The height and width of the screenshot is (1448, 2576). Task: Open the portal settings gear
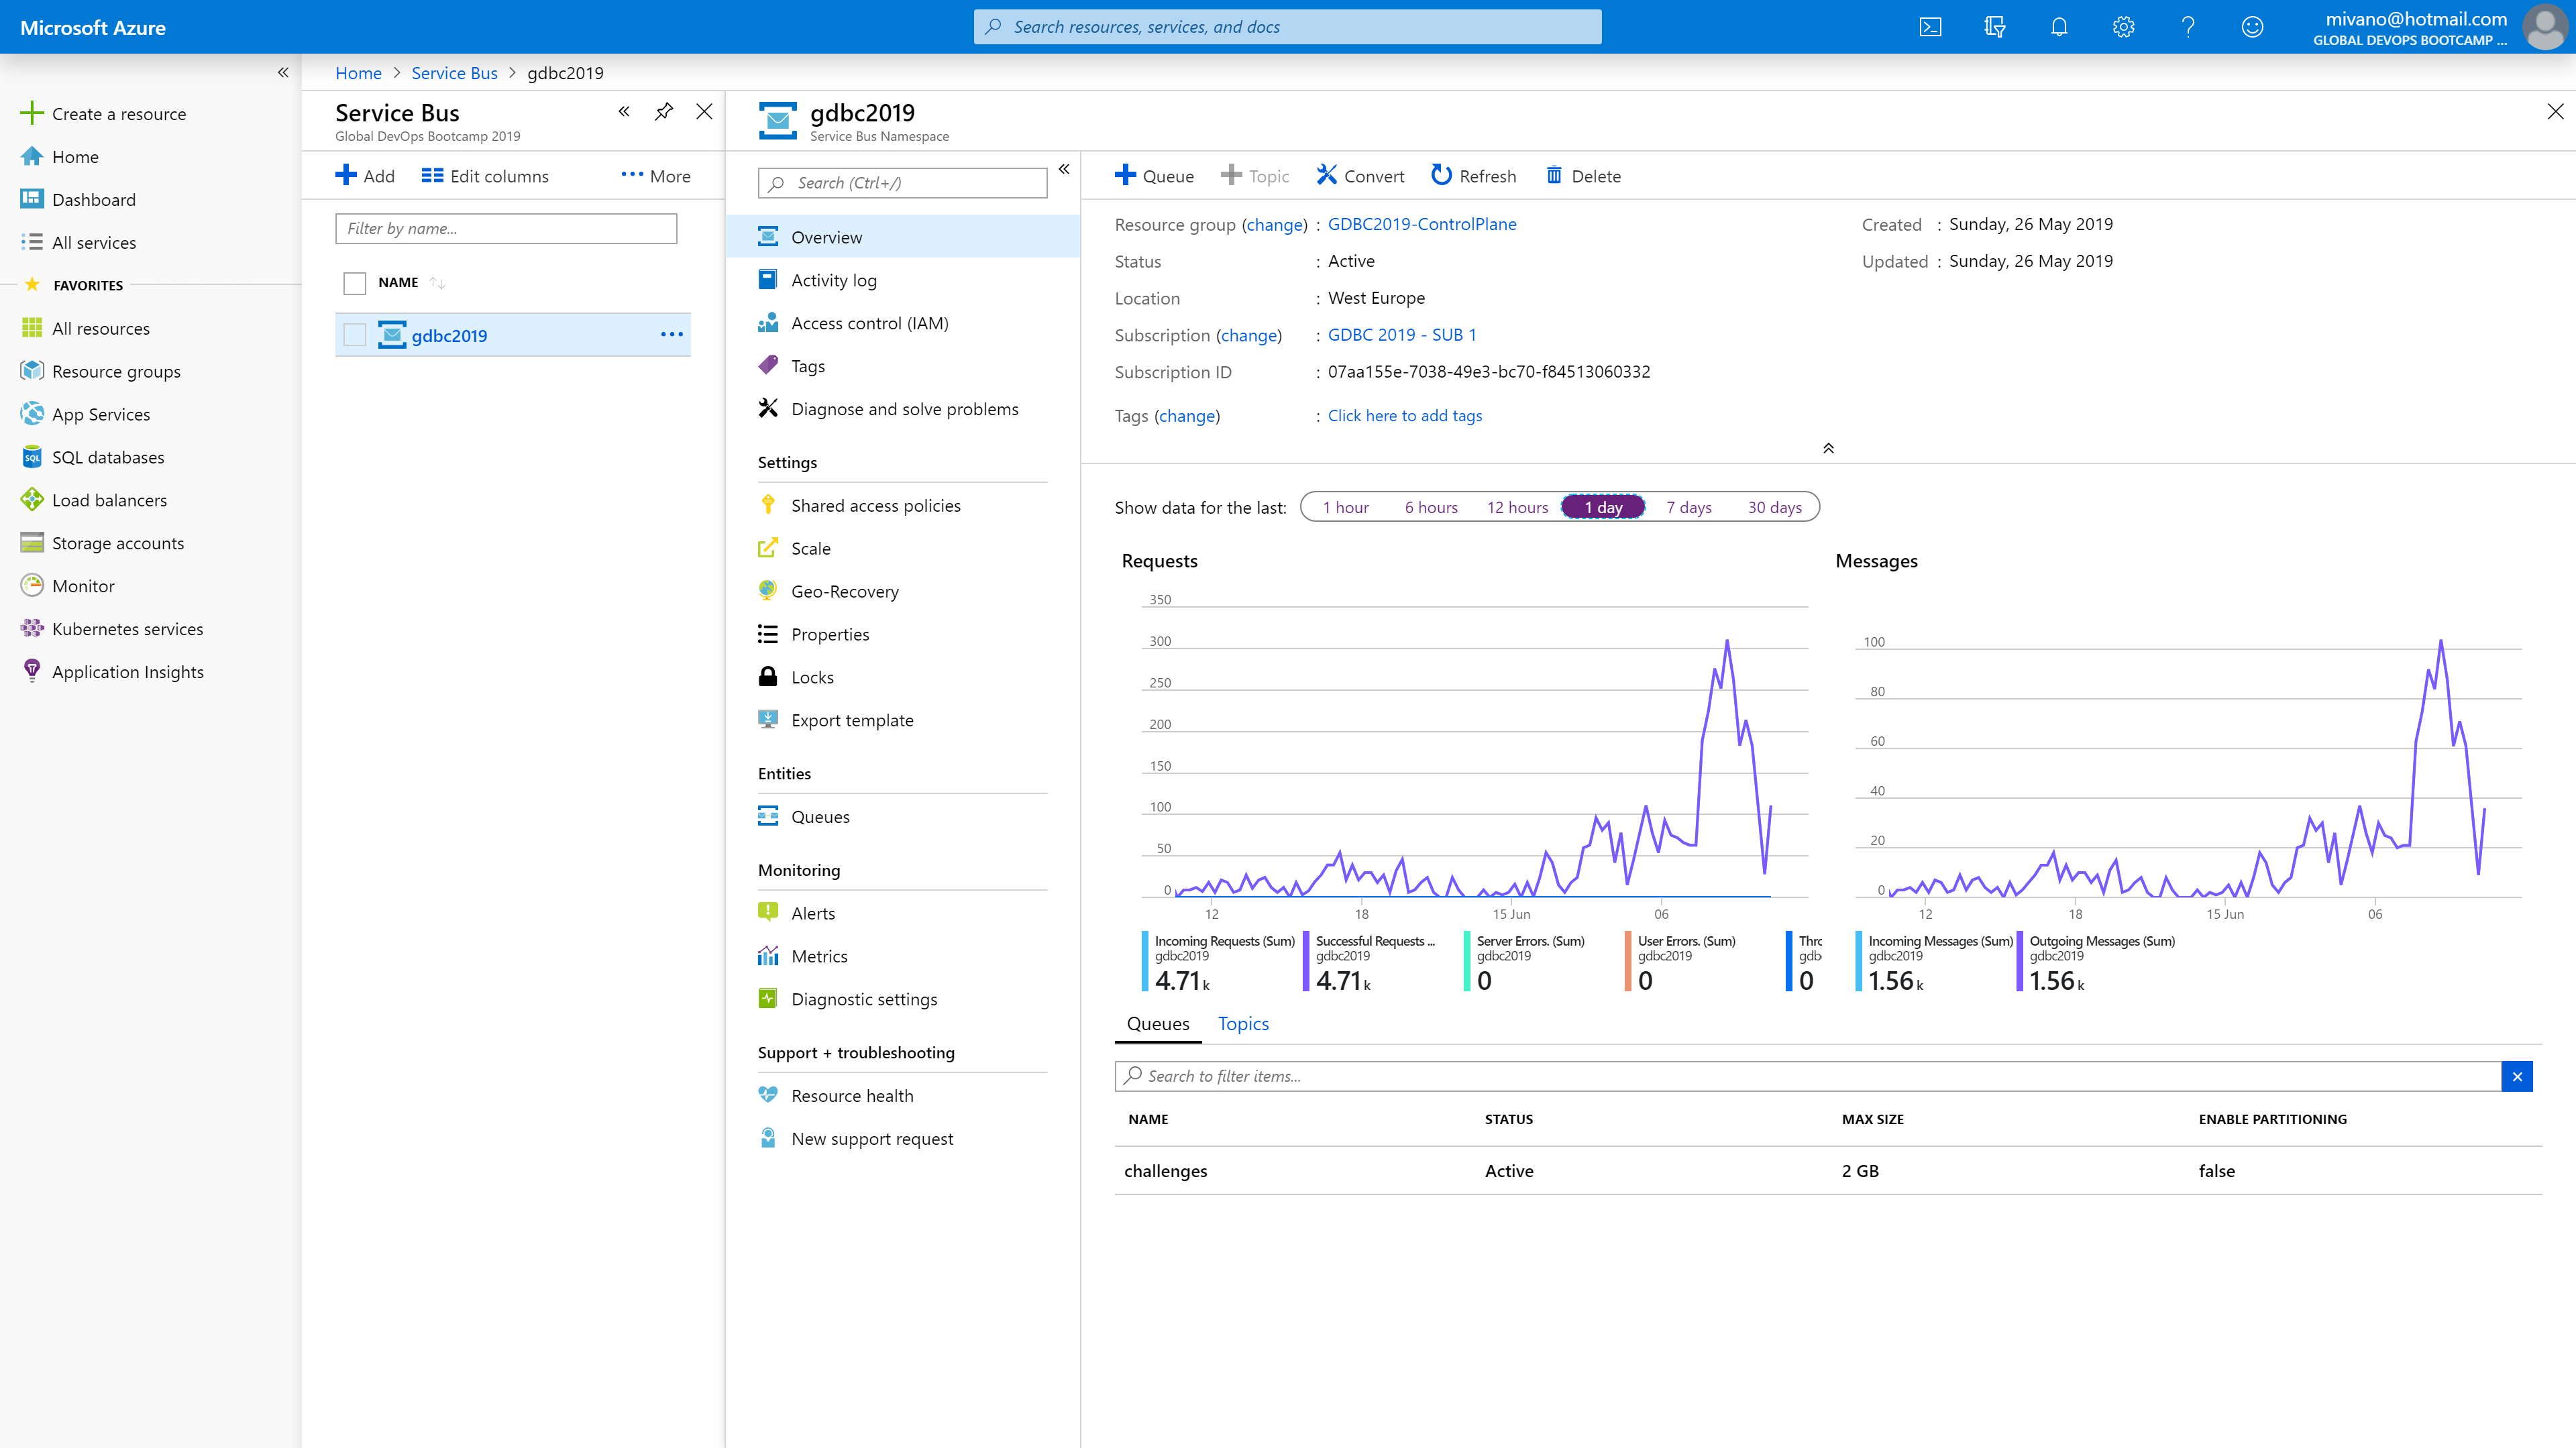2123,27
